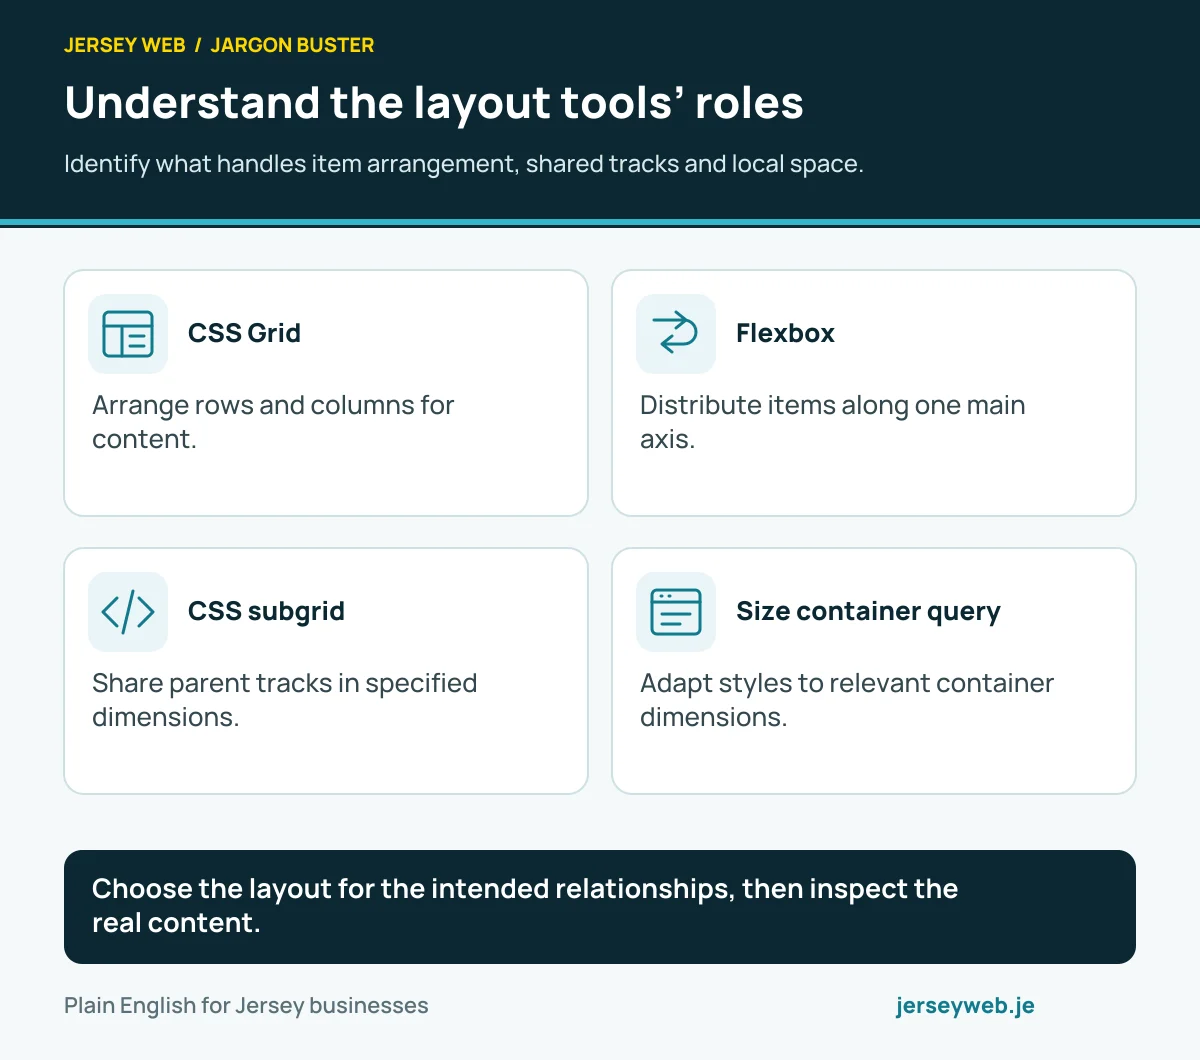Screen dimensions: 1200x1060
Task: Click 'Share parent tracks in specified dimensions.' text
Action: pos(284,700)
